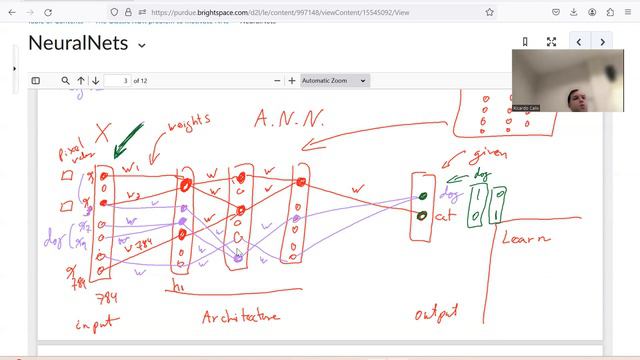The height and width of the screenshot is (360, 640).
Task: Bookmark this page with the star icon
Action: [489, 12]
